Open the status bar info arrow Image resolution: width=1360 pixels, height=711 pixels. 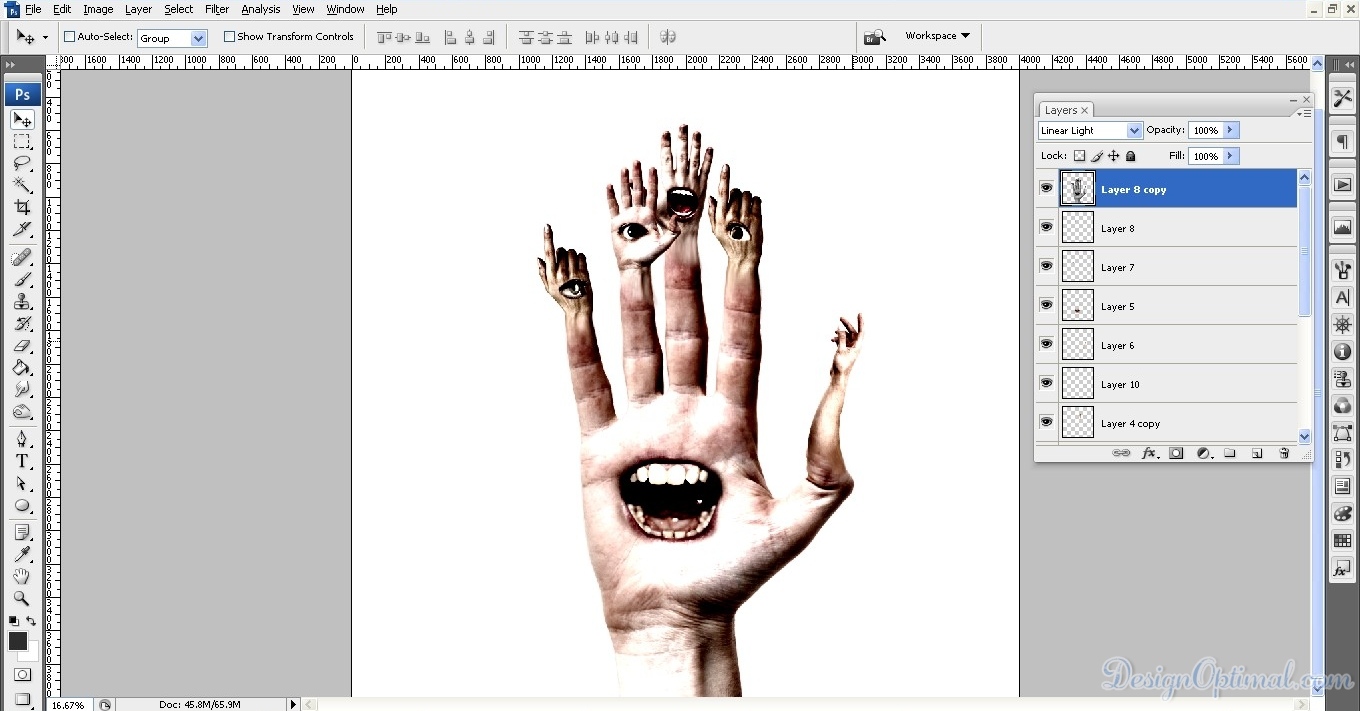pyautogui.click(x=293, y=704)
